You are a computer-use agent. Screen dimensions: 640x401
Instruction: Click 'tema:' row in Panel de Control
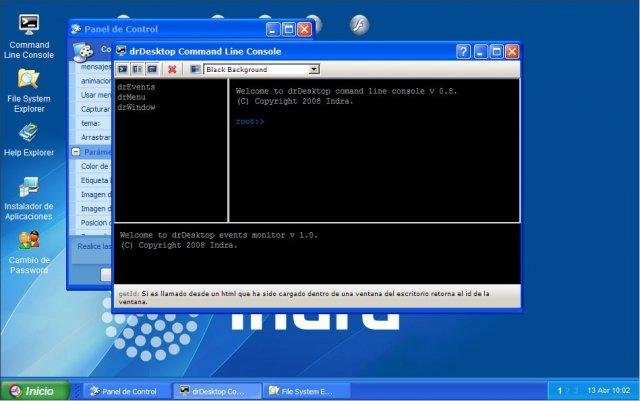pos(94,123)
